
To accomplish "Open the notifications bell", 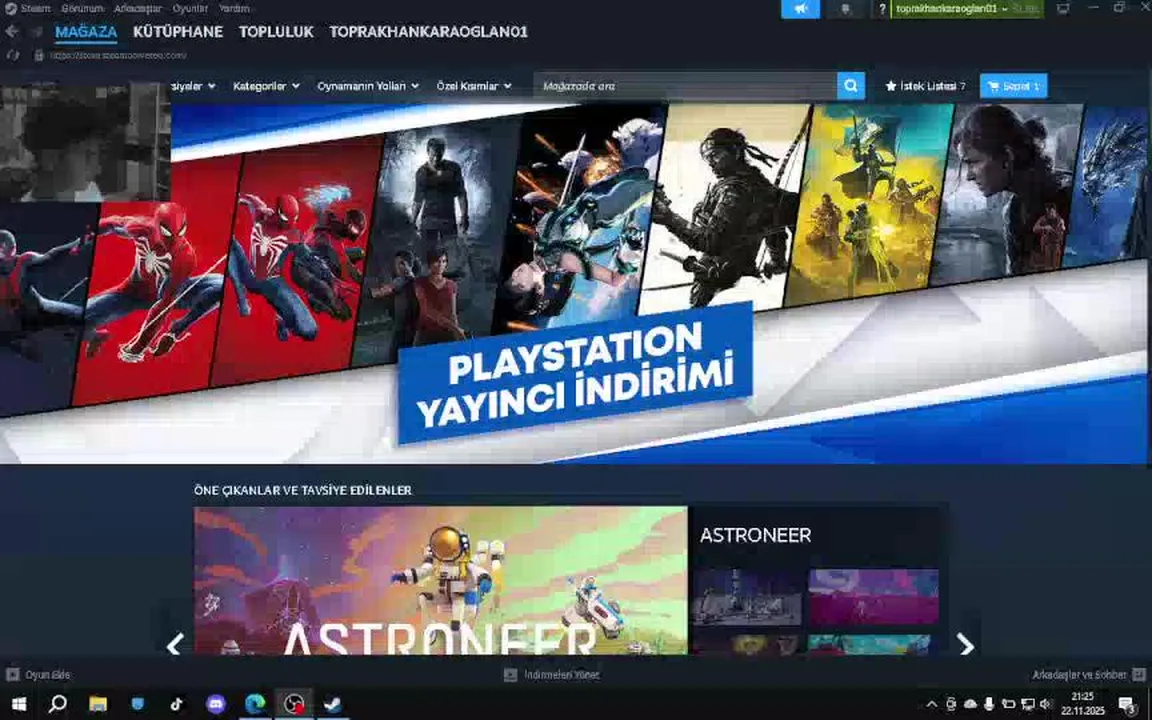I will (x=845, y=9).
